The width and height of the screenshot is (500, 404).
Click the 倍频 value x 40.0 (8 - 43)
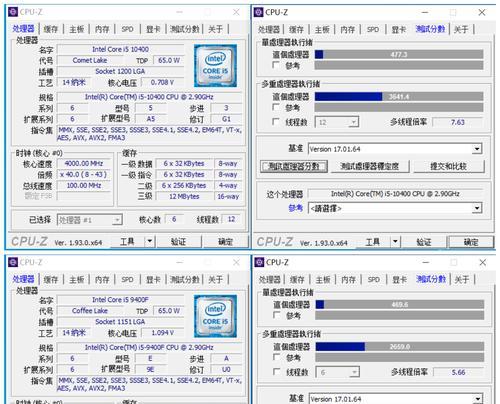pyautogui.click(x=84, y=174)
